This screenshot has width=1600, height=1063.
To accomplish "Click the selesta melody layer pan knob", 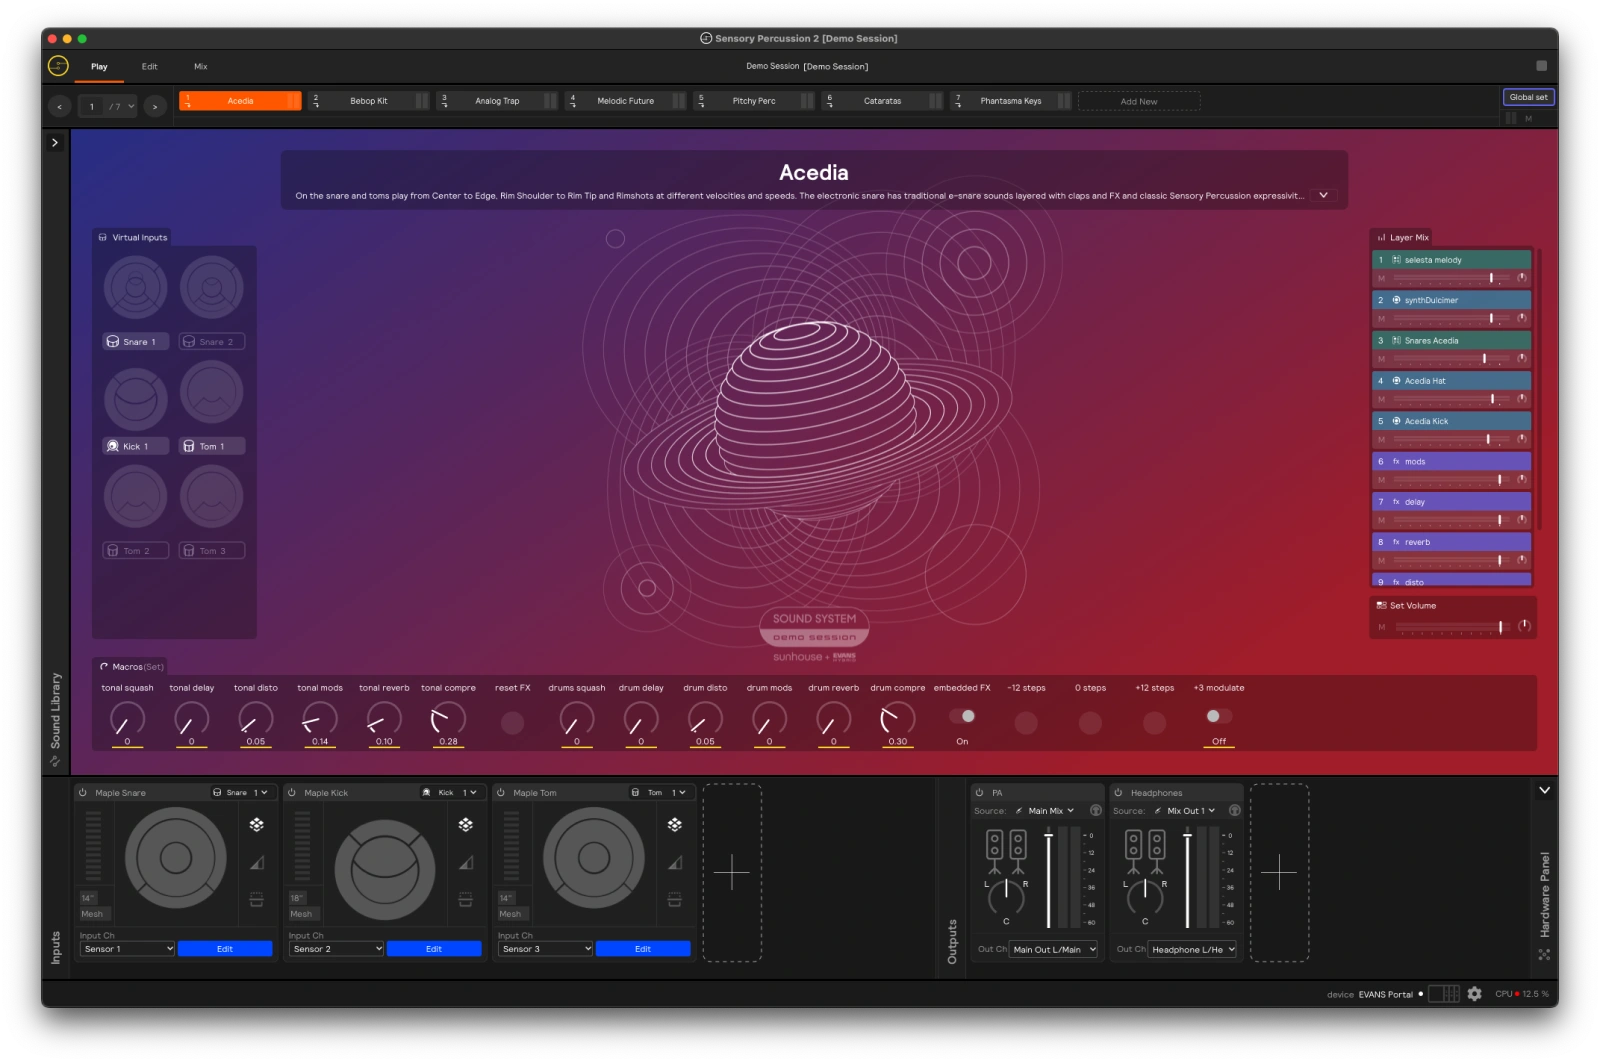I will pyautogui.click(x=1522, y=278).
